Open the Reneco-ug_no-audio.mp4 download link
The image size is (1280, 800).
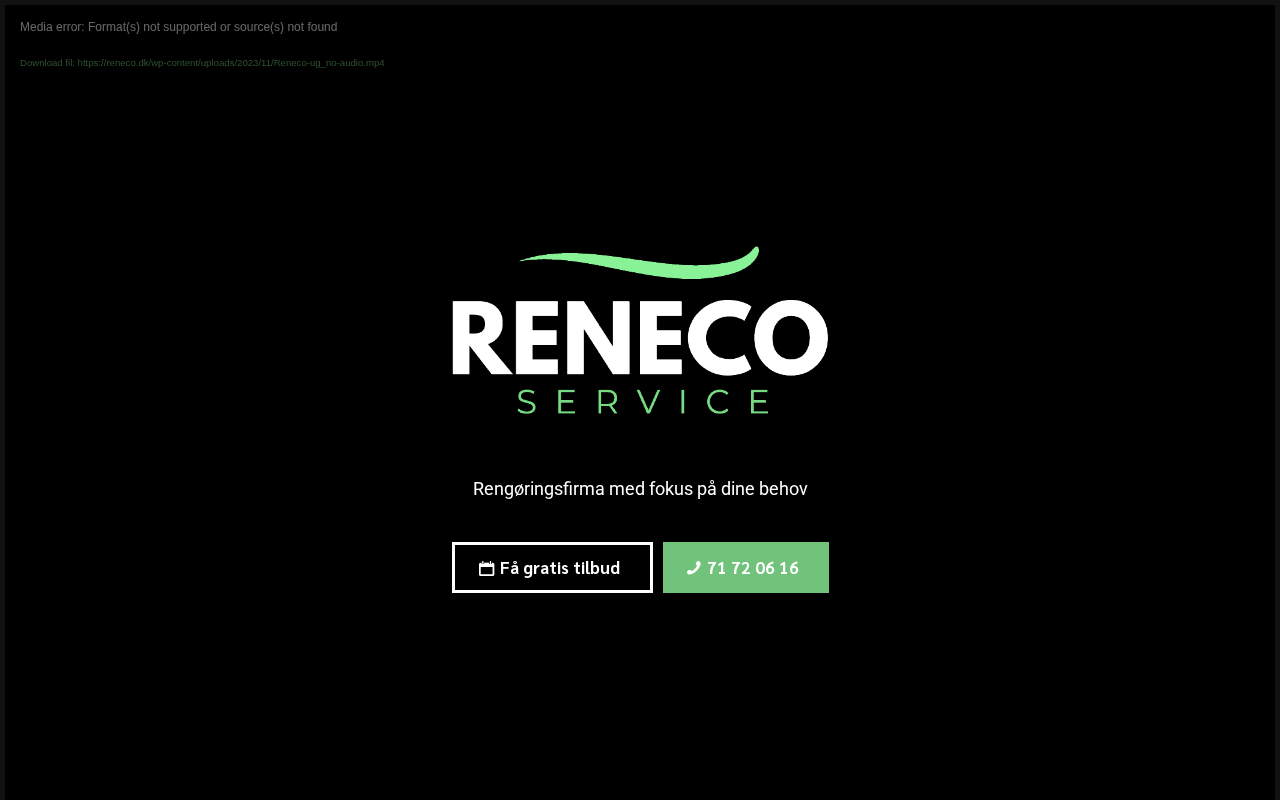(x=231, y=63)
